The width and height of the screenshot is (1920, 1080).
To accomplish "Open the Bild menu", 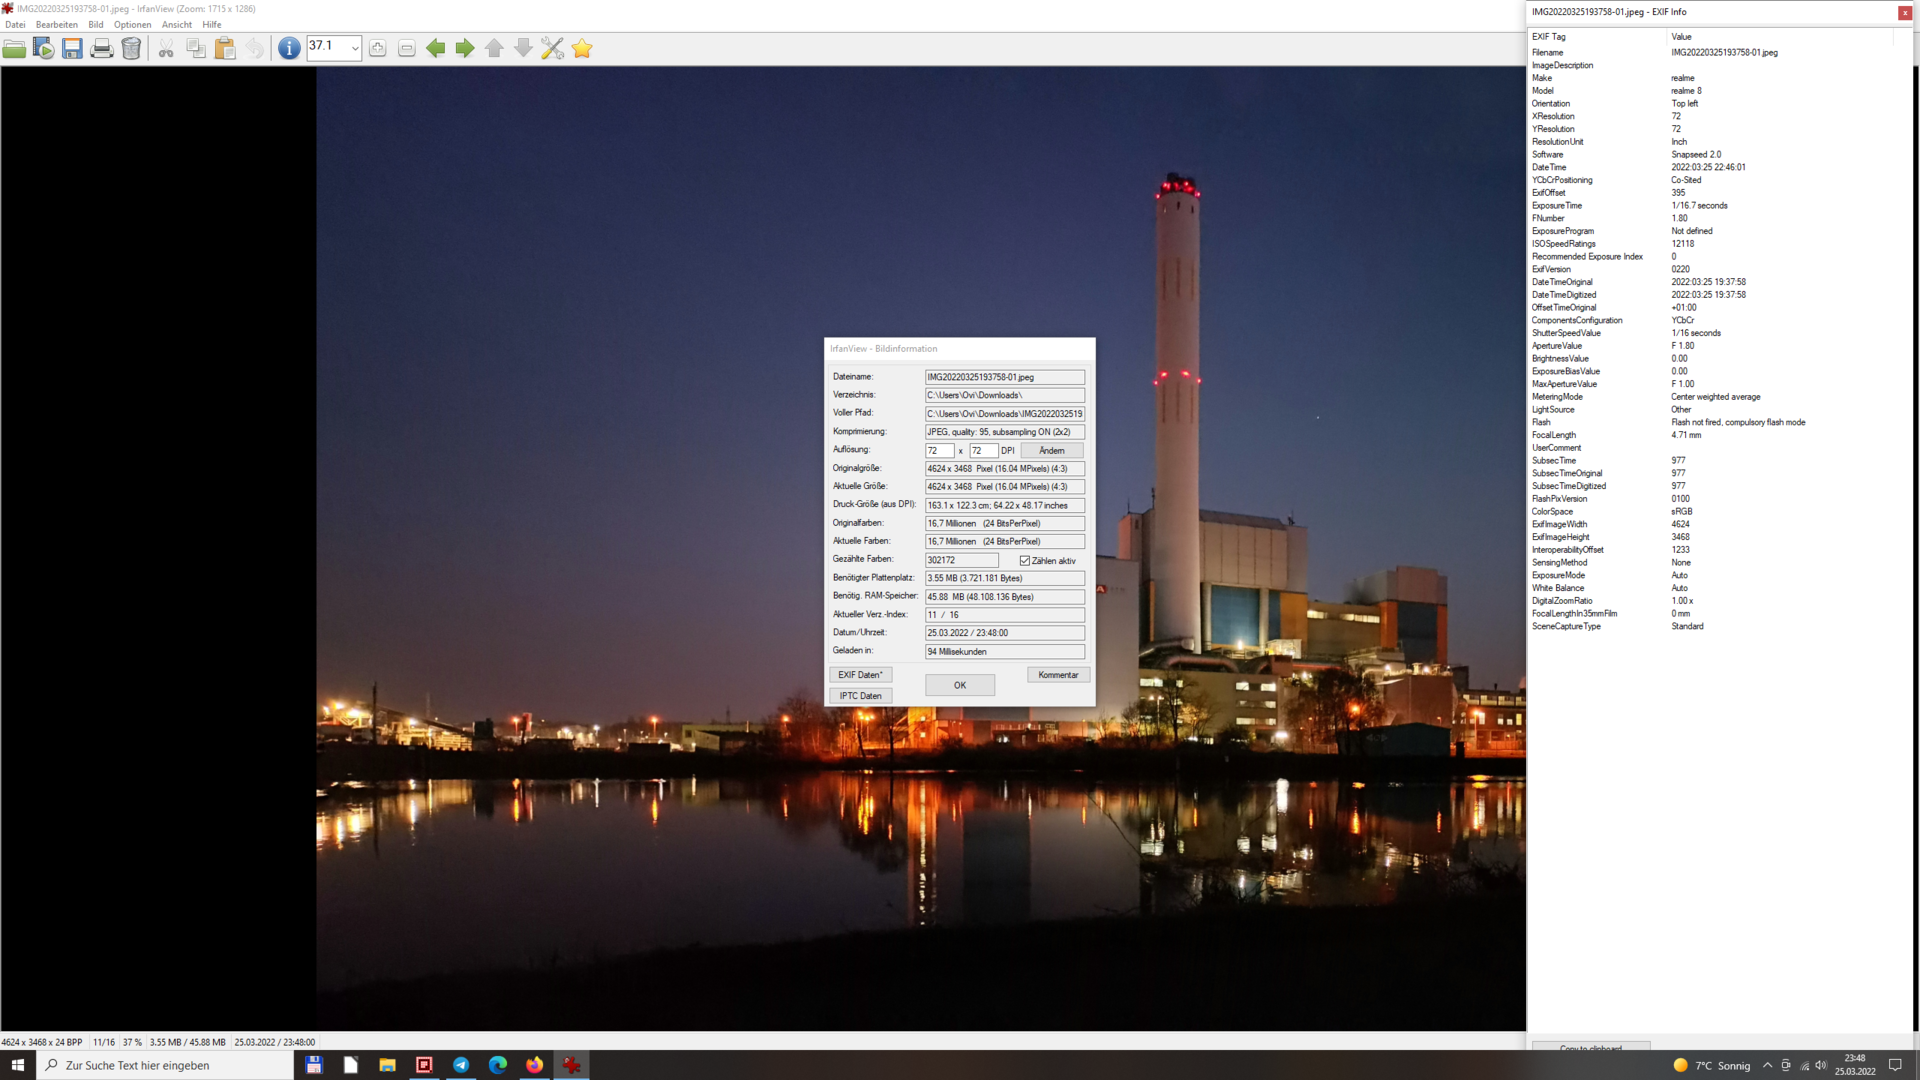I will 96,25.
